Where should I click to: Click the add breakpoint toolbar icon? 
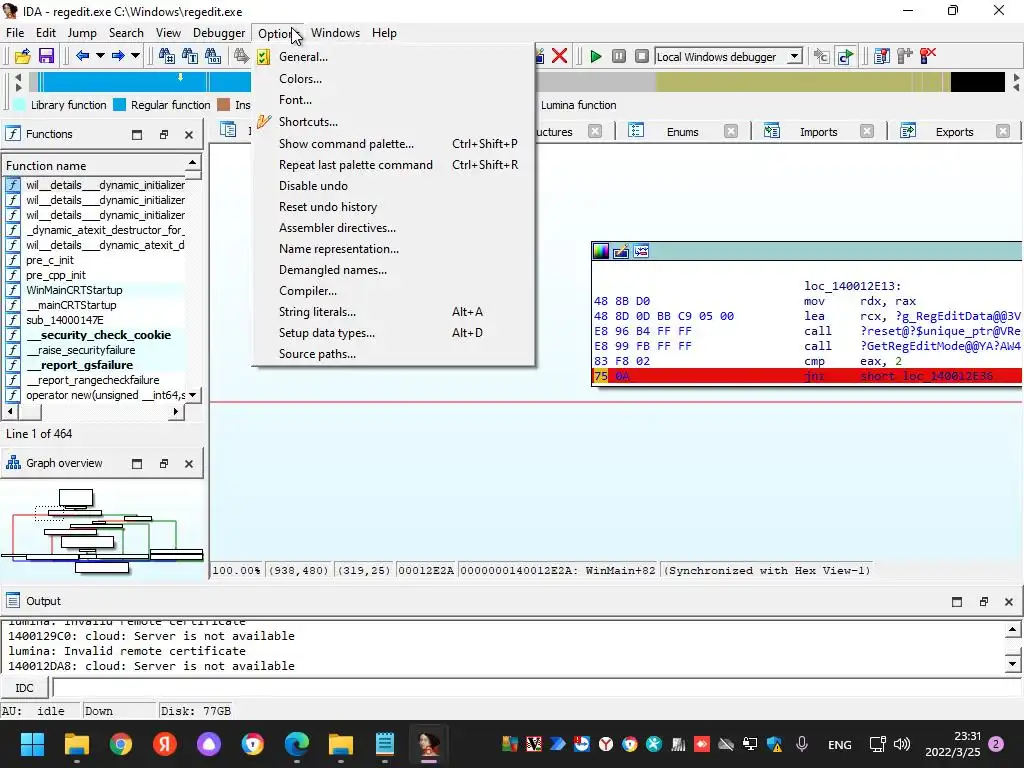pos(904,56)
